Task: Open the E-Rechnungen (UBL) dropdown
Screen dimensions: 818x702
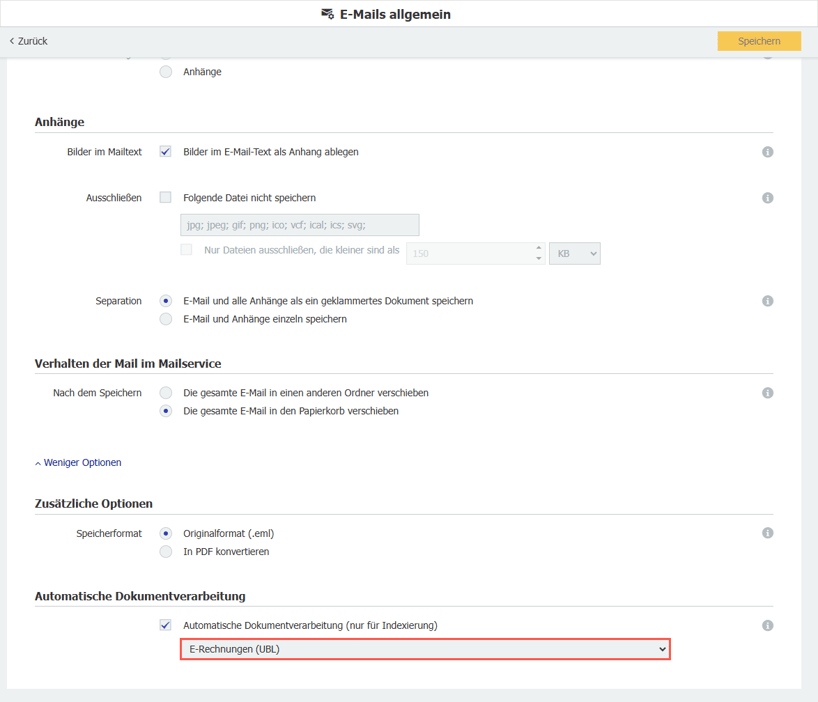Action: [425, 650]
